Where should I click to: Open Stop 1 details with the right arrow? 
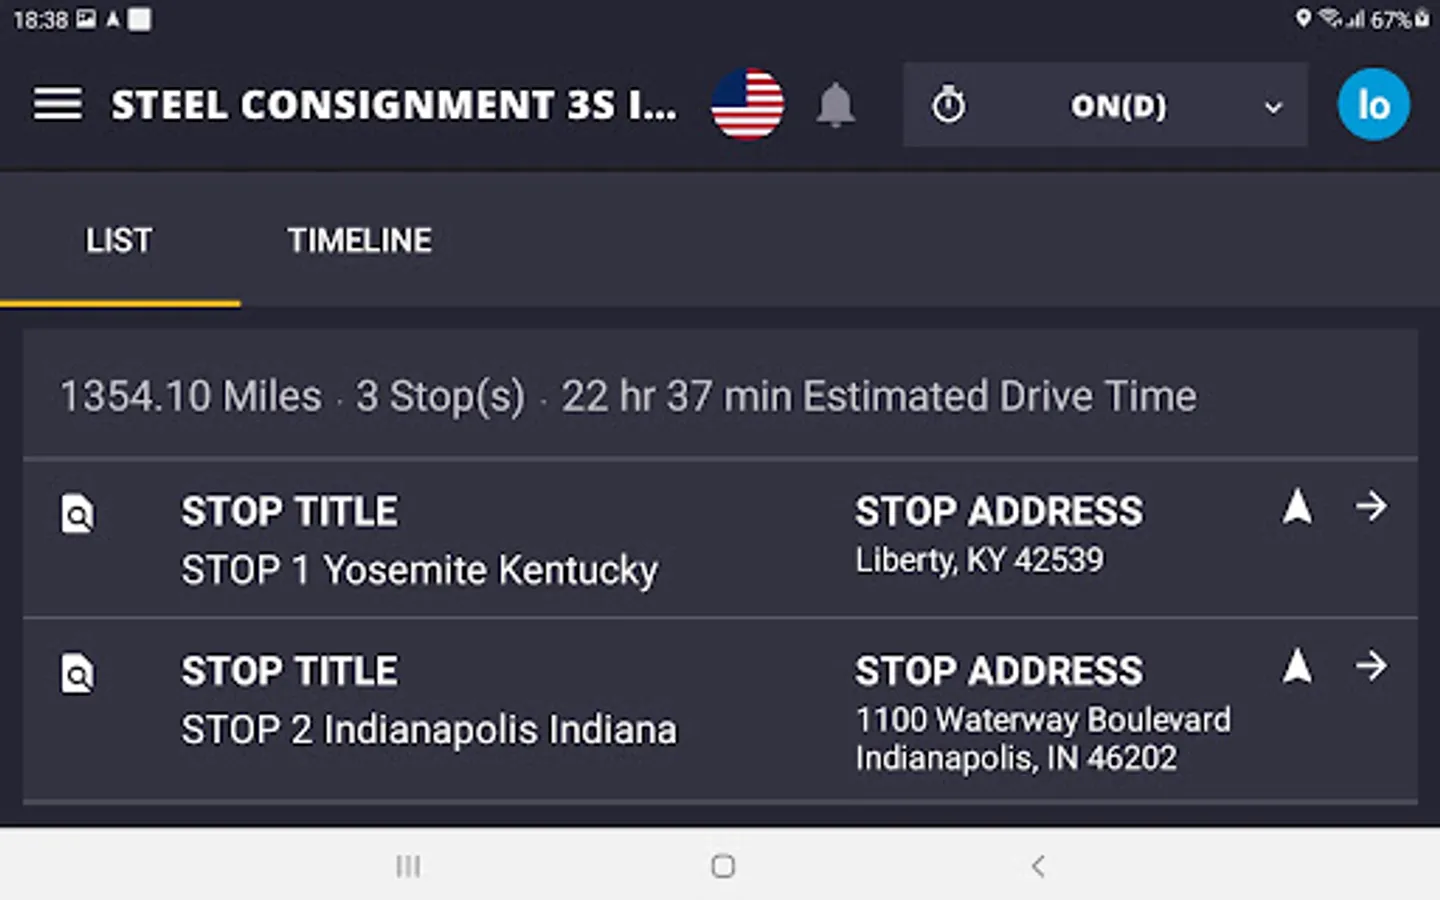[1372, 508]
